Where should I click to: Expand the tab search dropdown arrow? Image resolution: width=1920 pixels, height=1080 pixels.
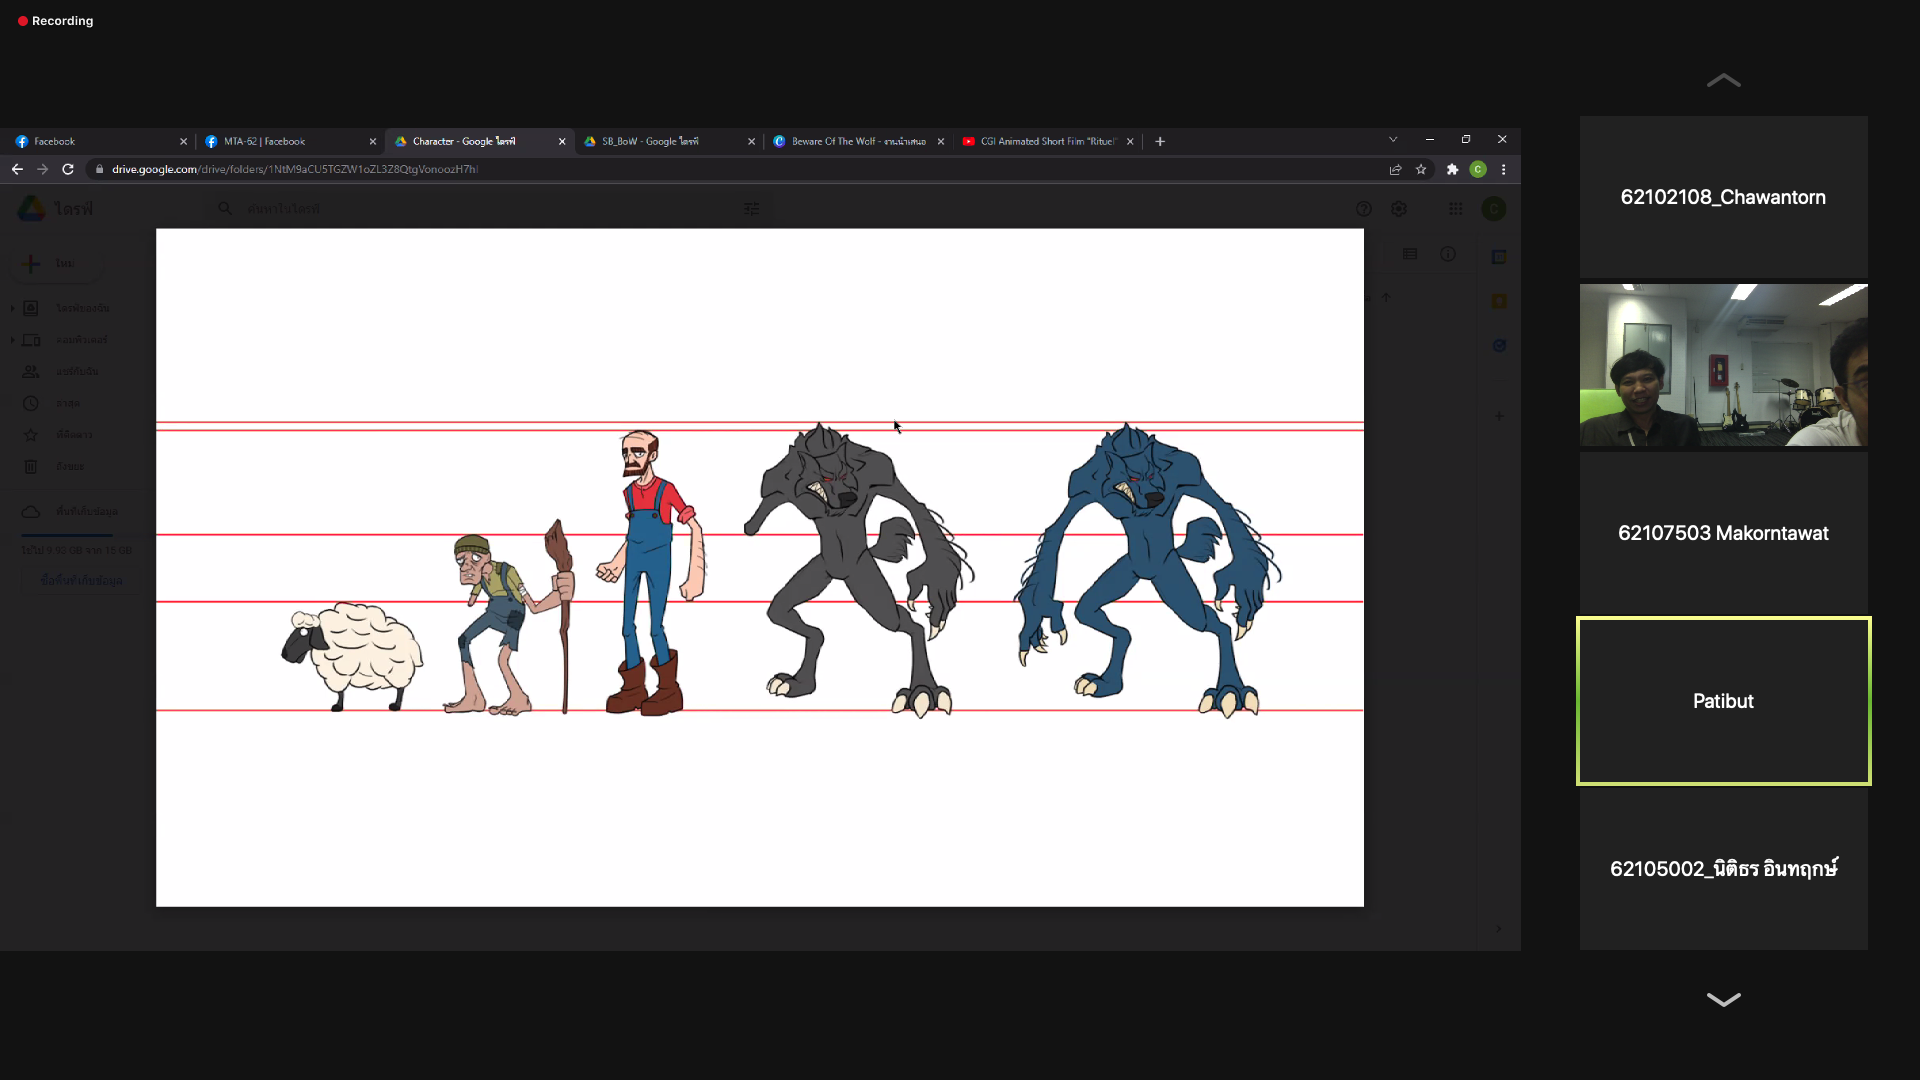tap(1393, 140)
